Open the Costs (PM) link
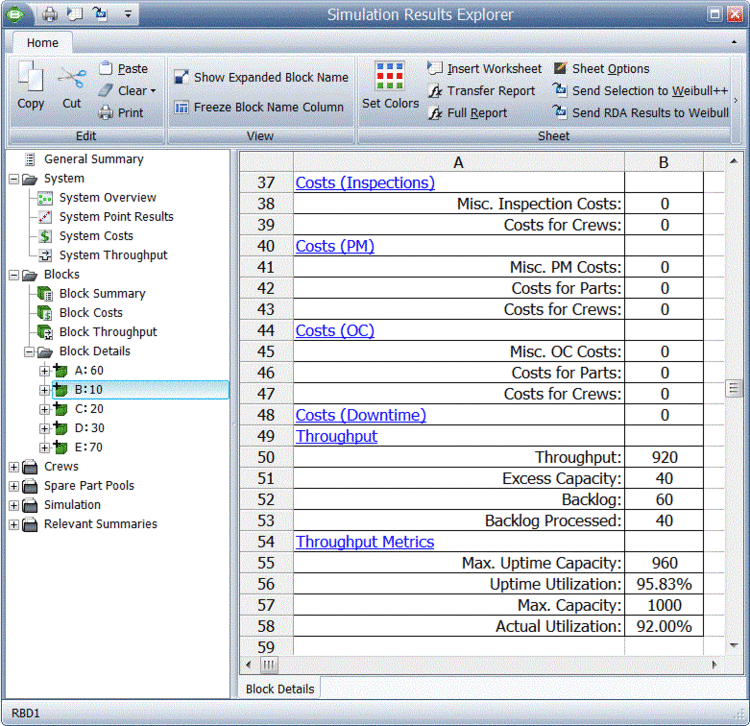This screenshot has height=726, width=750. [x=335, y=246]
